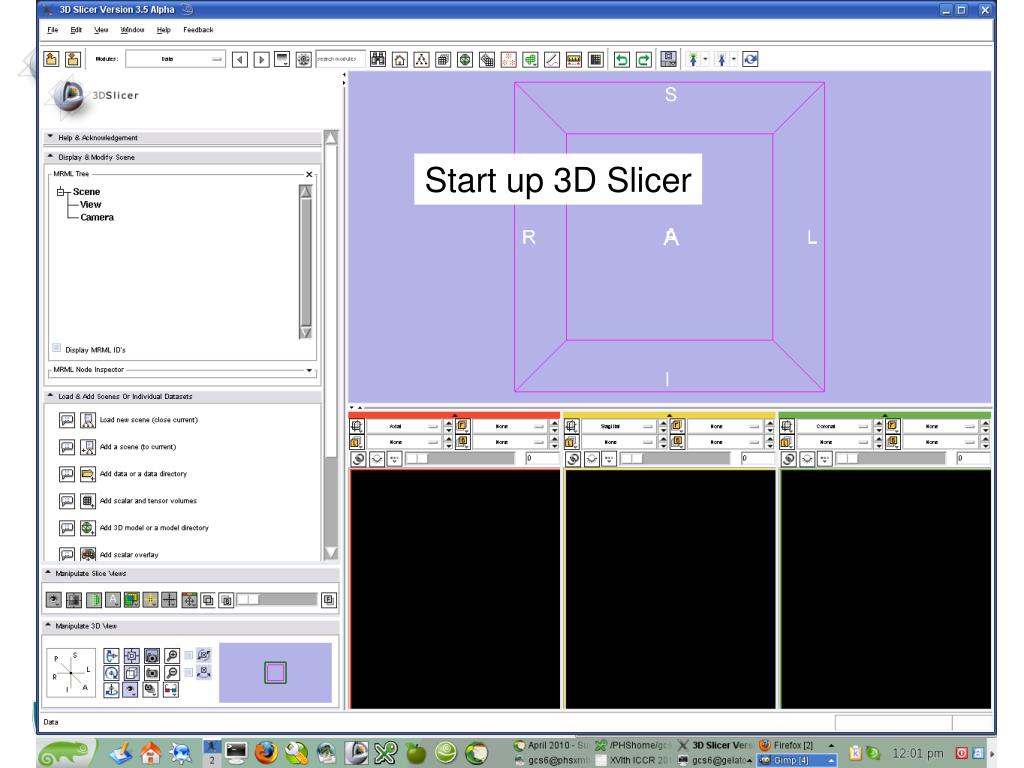Click the ruler measurement toolbar icon

pos(573,59)
